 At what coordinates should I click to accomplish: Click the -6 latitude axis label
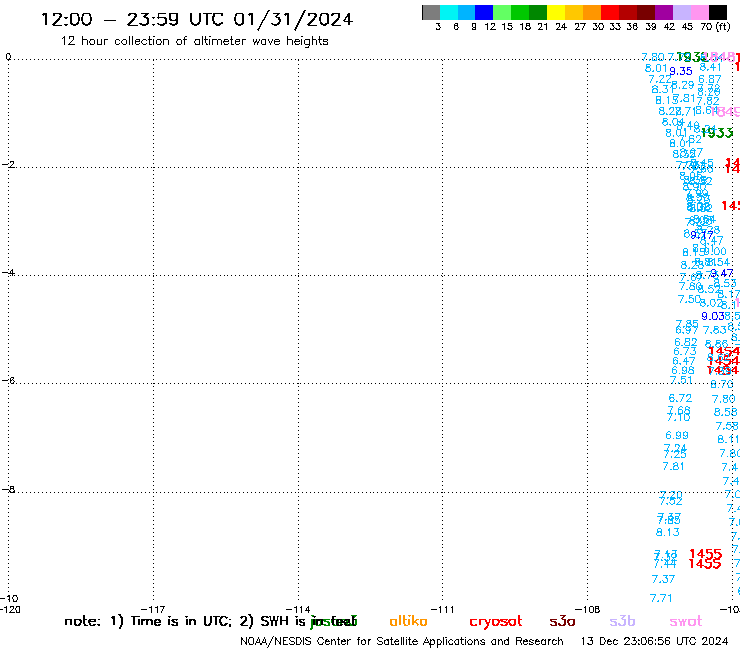pyautogui.click(x=8, y=380)
